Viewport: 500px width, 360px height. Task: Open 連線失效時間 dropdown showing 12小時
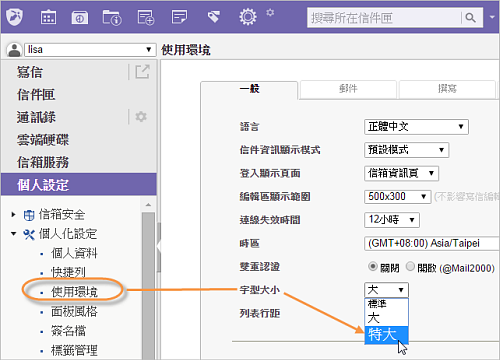tap(392, 220)
